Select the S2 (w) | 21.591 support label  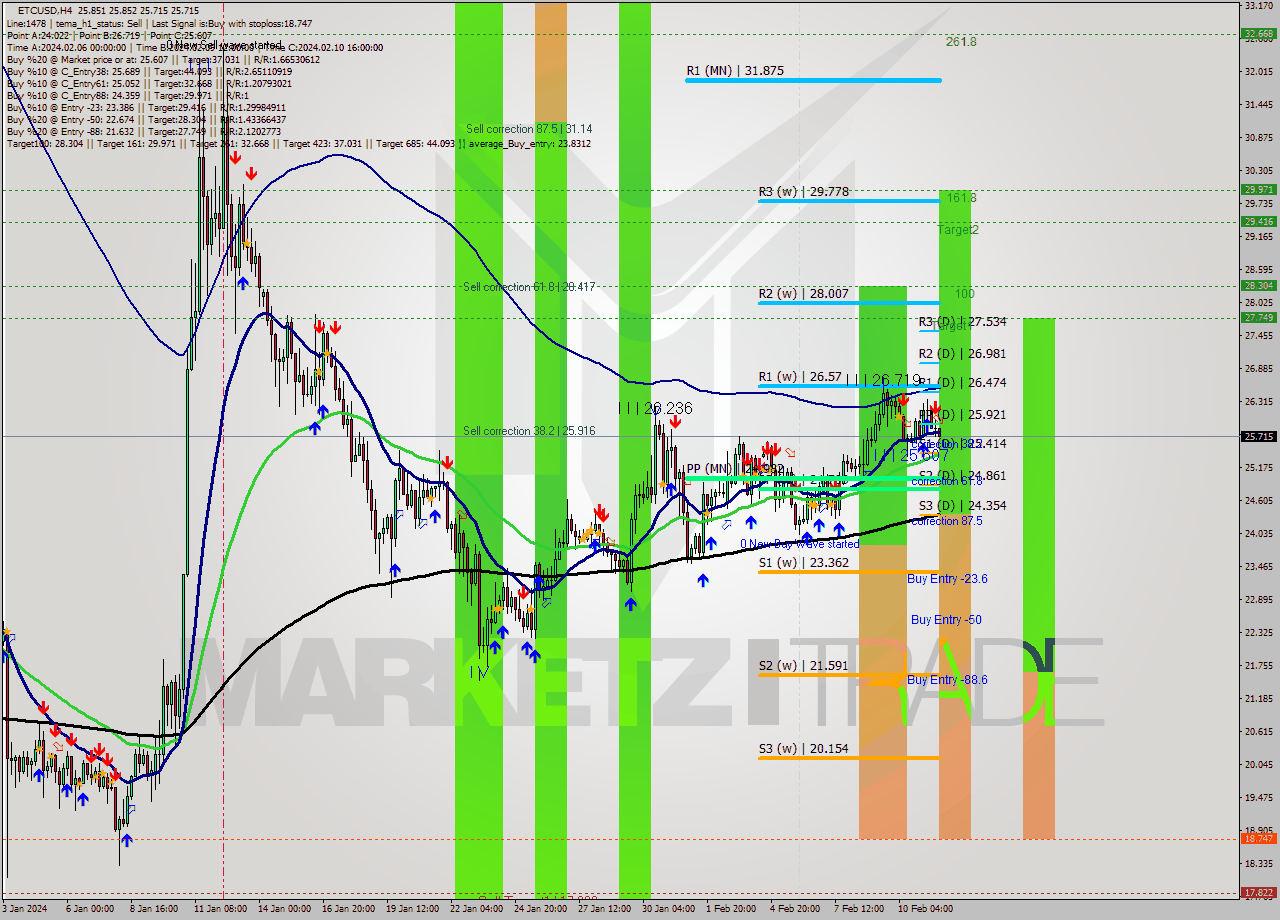[803, 666]
